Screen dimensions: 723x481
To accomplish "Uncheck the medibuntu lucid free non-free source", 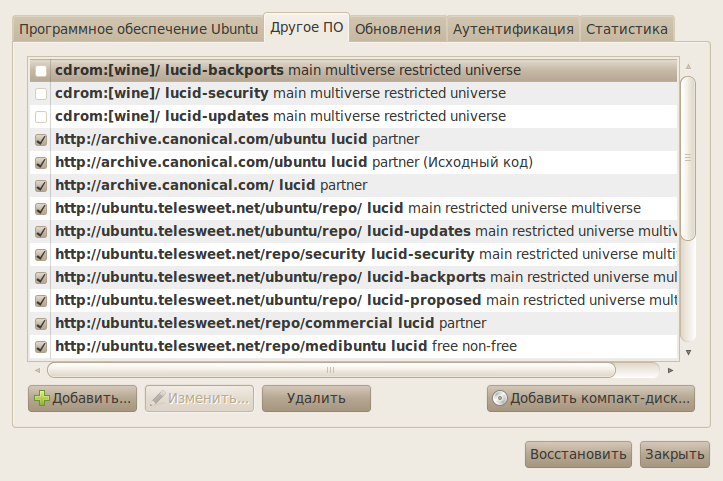I will [41, 347].
